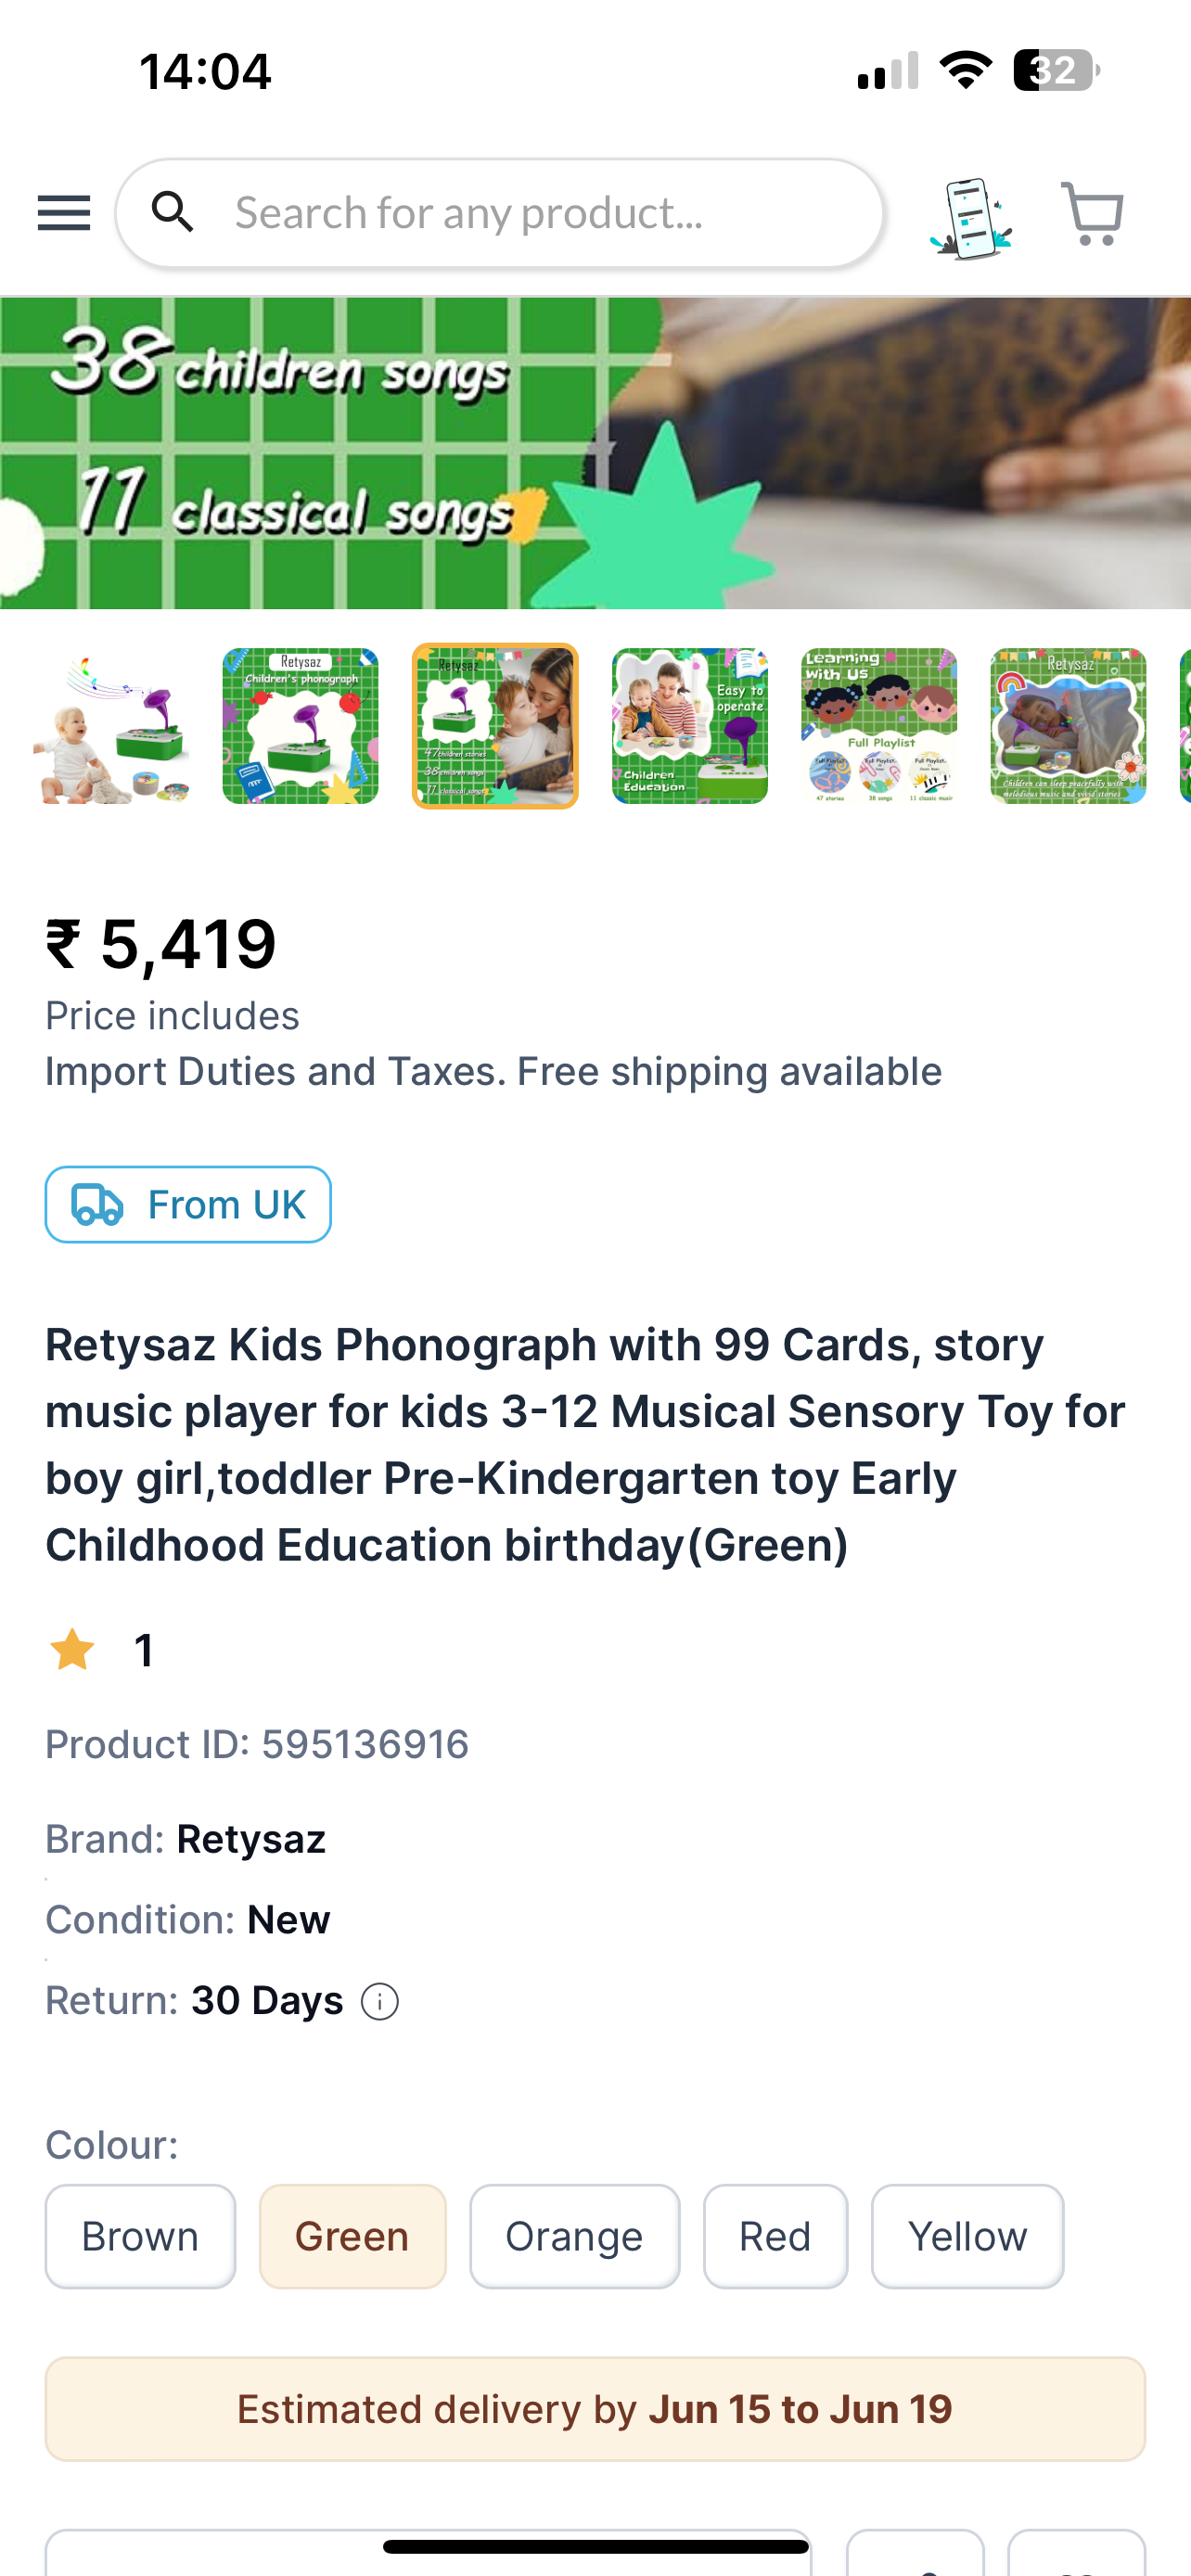This screenshot has height=2576, width=1191.
Task: View the Children's phonograph thumbnail
Action: 300,726
